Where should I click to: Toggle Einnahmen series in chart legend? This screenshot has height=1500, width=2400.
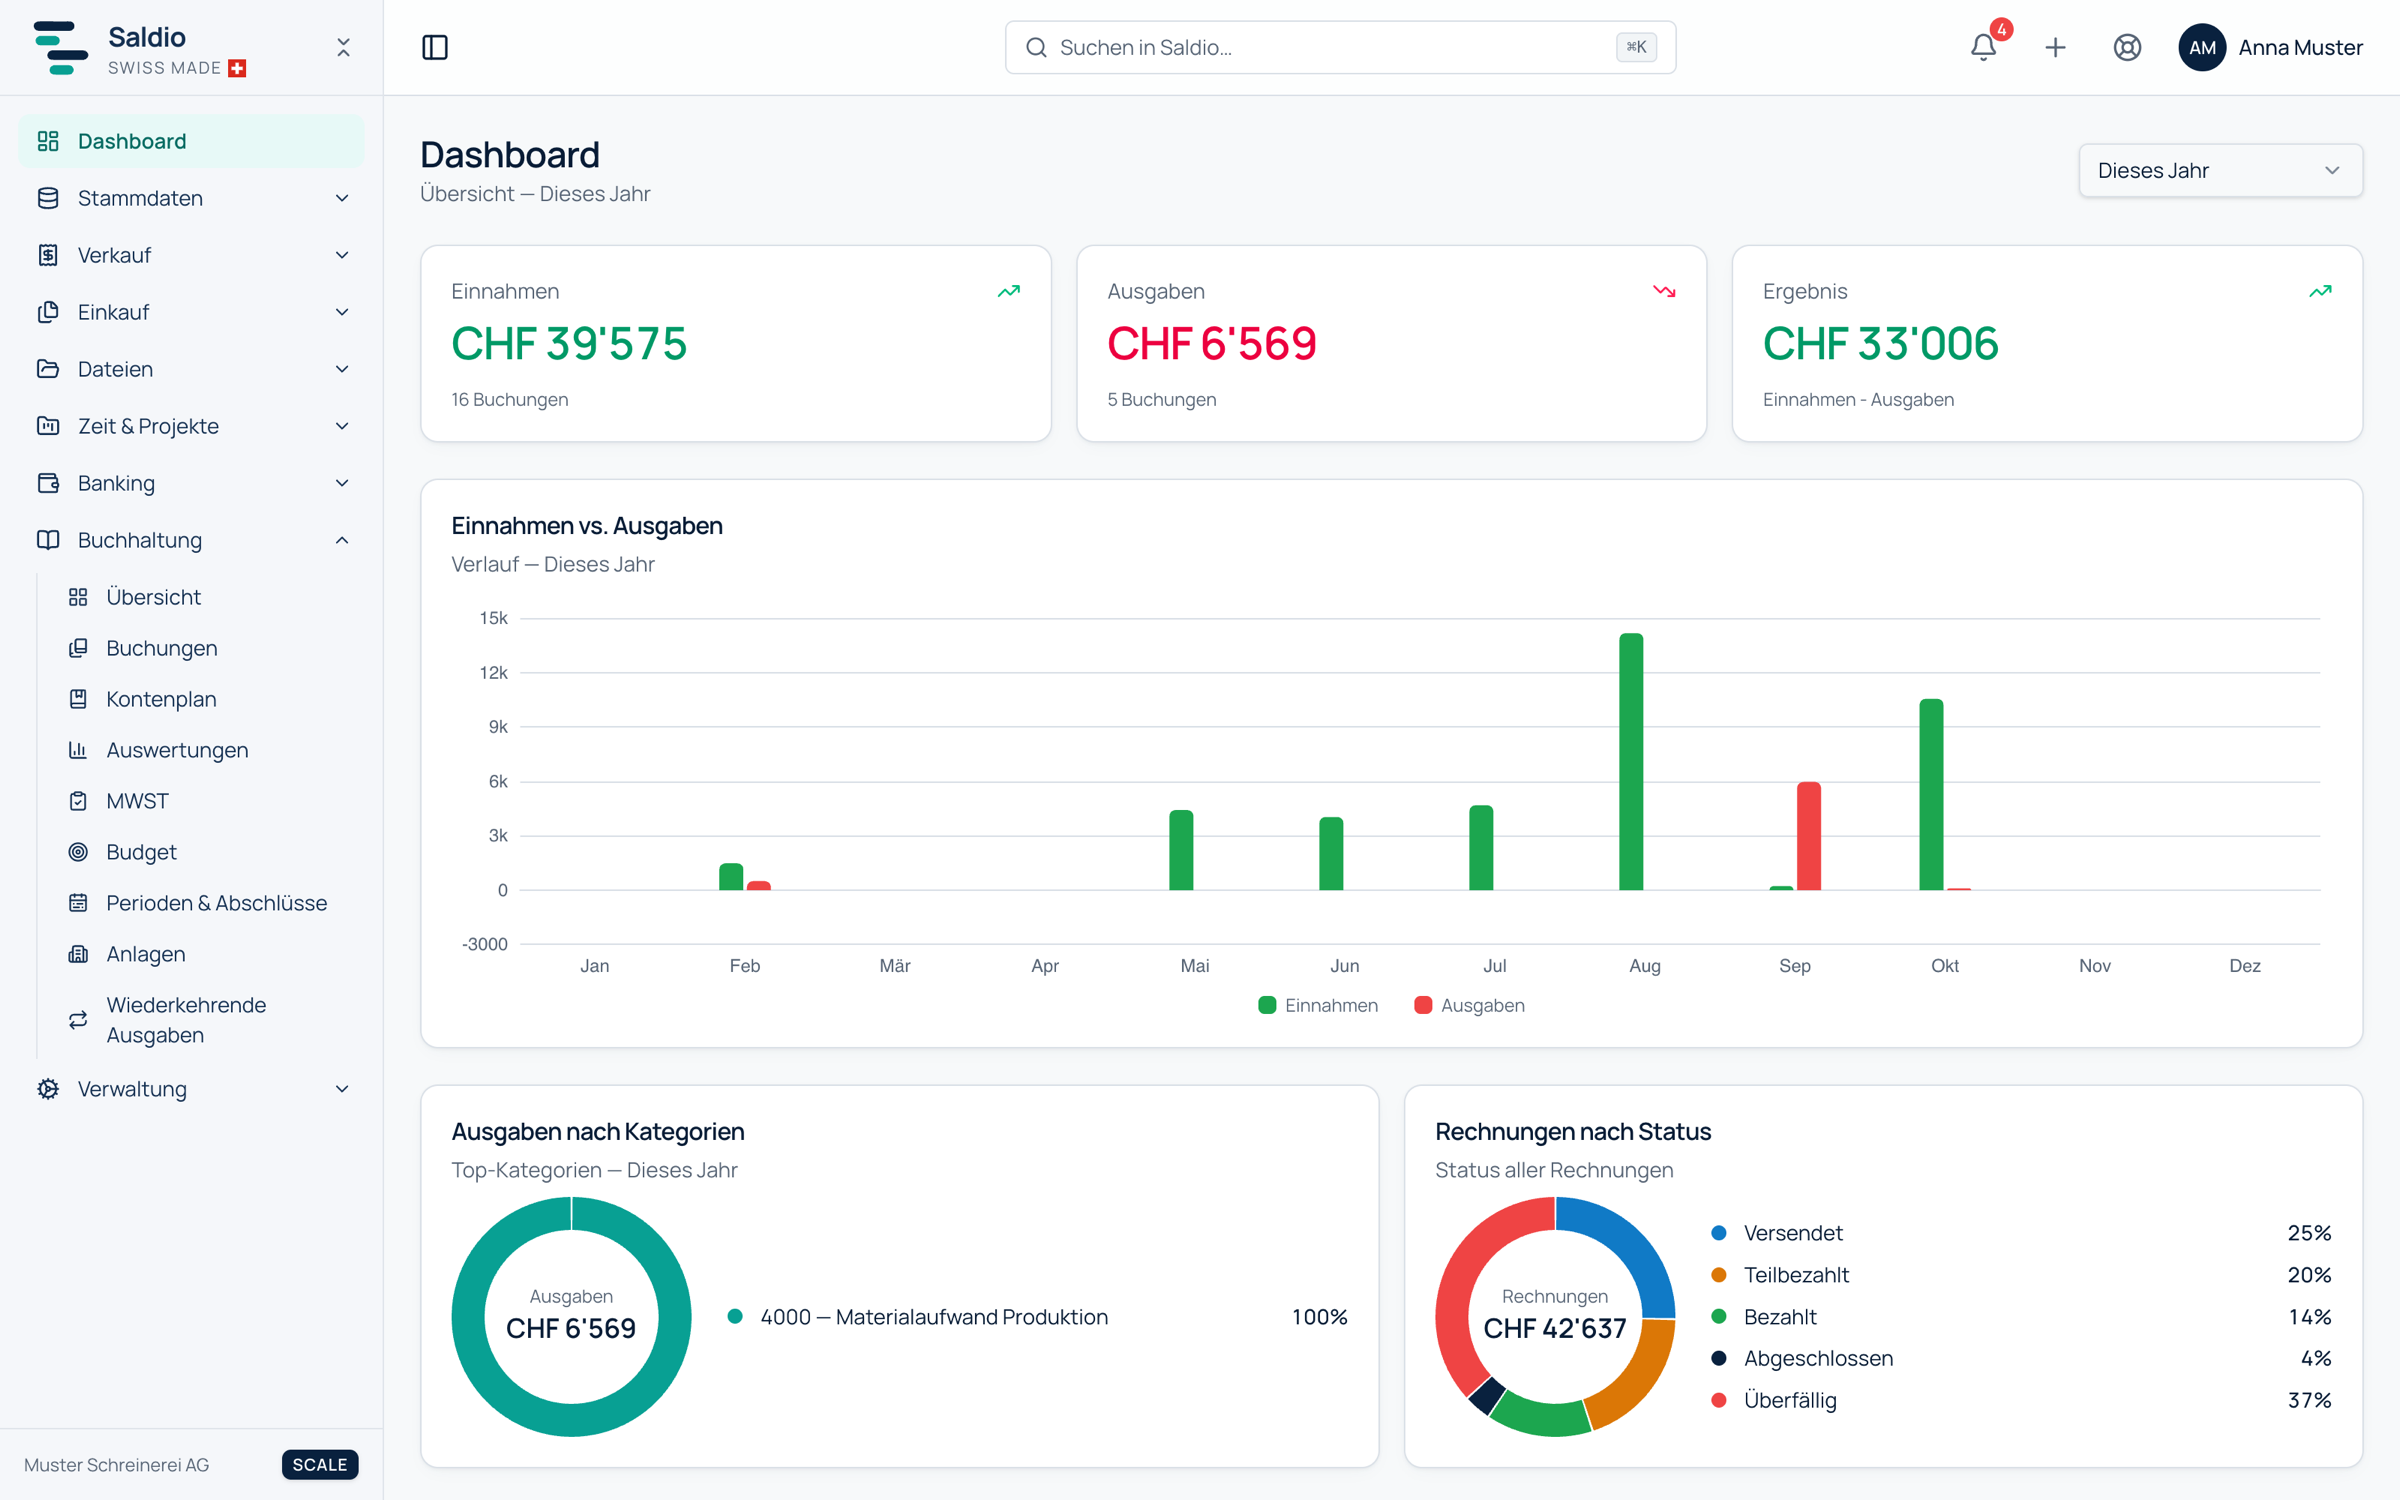tap(1318, 1005)
